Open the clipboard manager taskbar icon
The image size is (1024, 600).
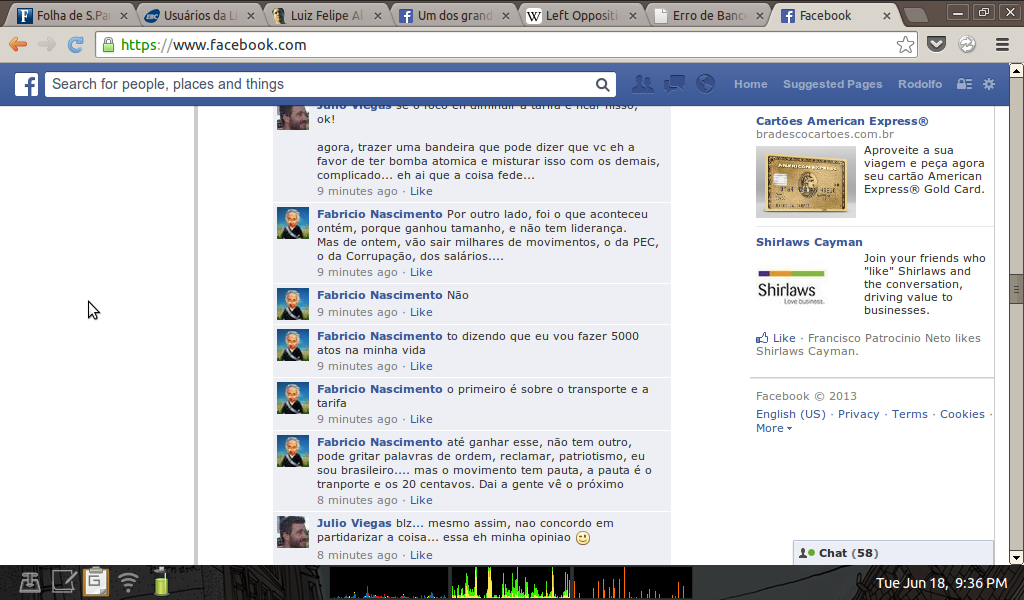click(x=95, y=581)
